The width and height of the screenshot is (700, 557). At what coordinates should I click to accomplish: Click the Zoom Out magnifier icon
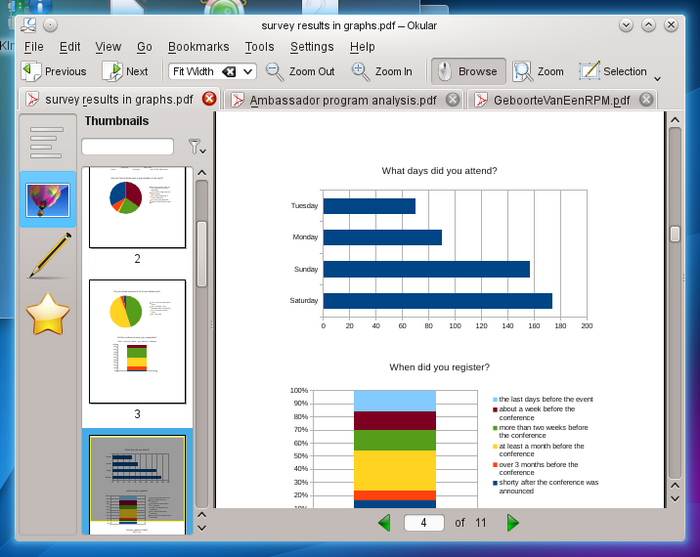[275, 72]
